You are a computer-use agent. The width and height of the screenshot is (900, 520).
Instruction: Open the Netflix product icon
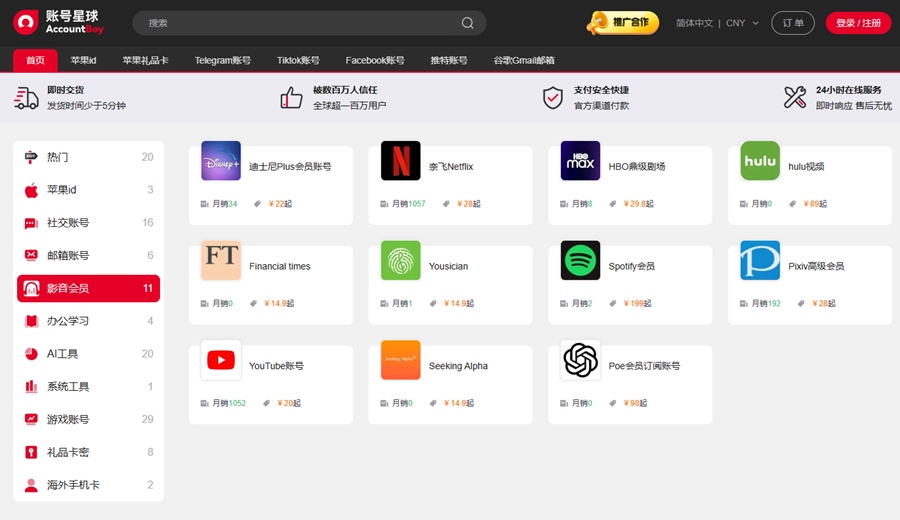[x=401, y=161]
